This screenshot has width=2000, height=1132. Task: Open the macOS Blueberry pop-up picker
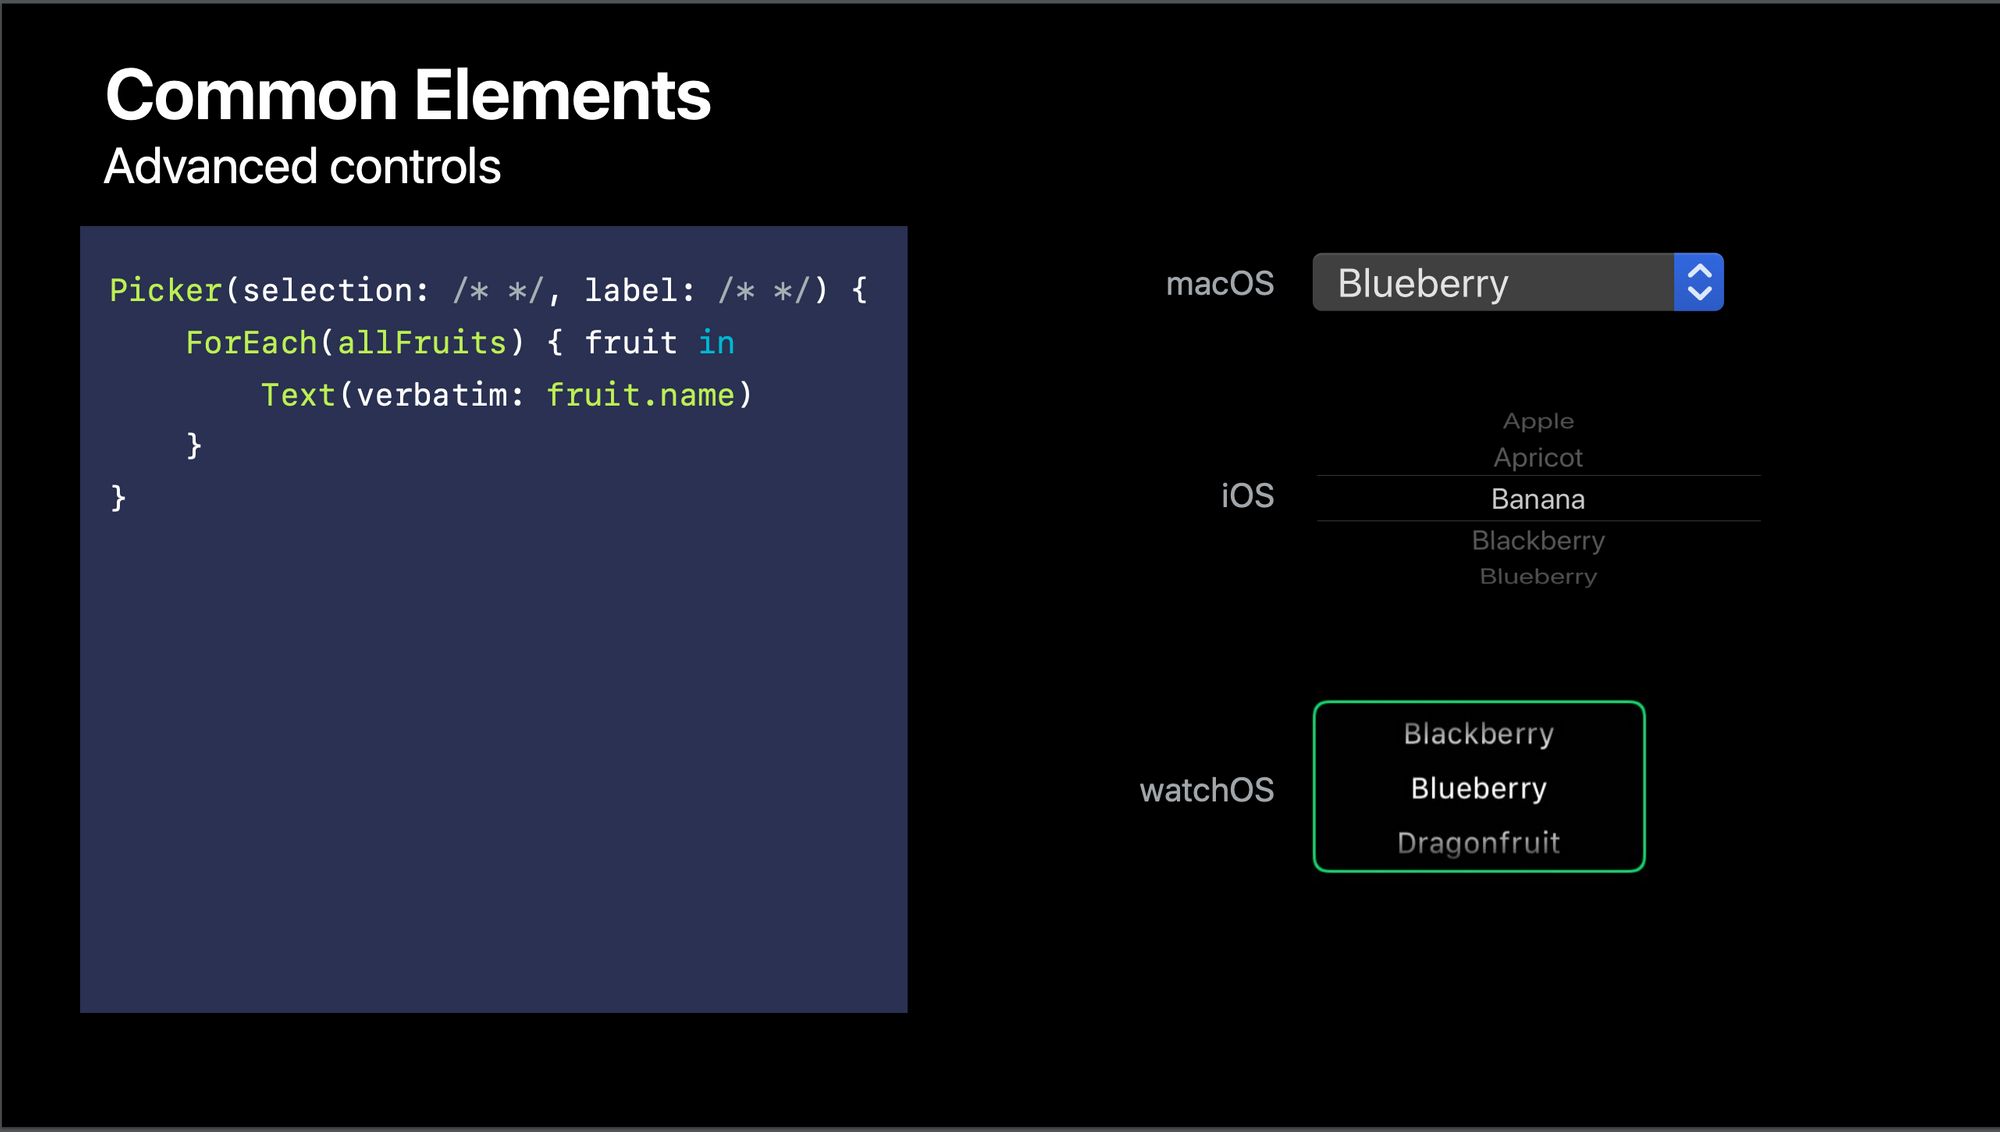point(1518,283)
